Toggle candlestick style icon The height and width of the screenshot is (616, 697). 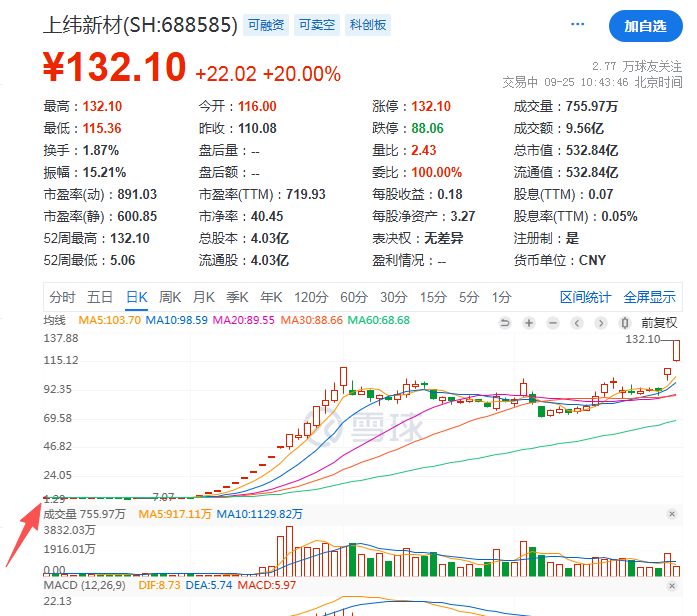625,323
